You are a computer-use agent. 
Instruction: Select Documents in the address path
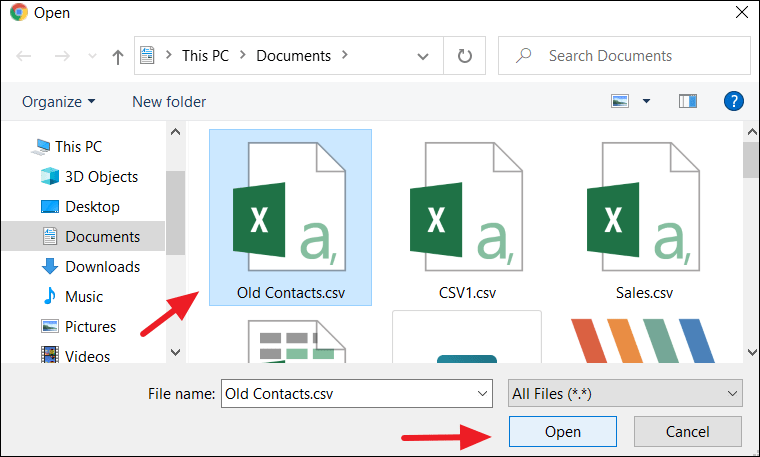coord(293,56)
